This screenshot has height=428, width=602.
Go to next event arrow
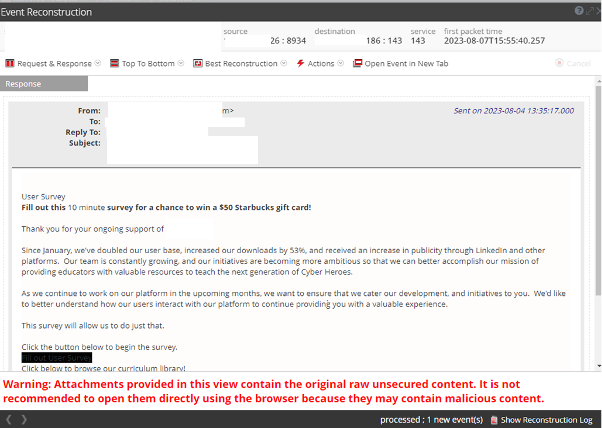pos(22,420)
